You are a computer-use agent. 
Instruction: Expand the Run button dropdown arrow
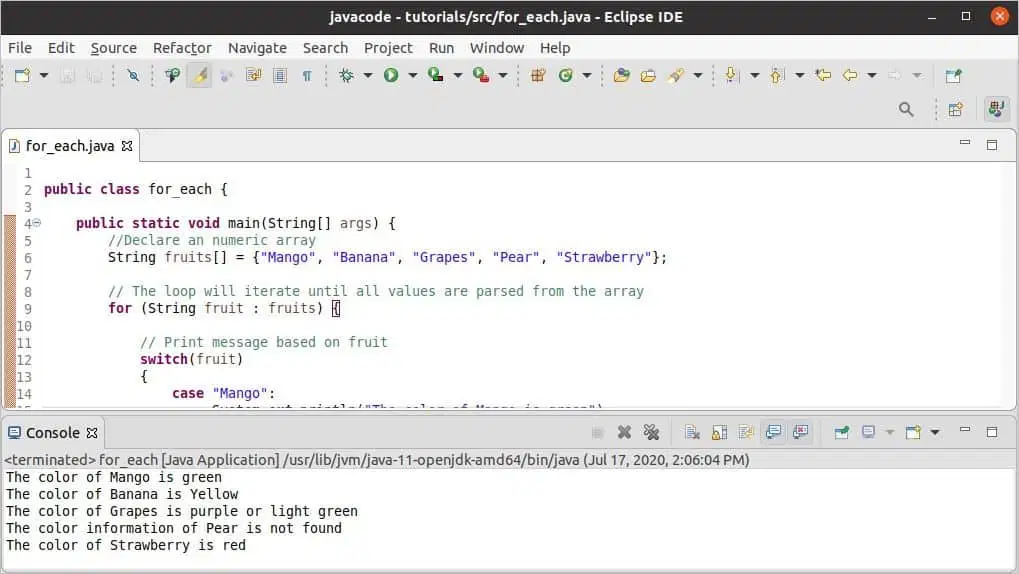[412, 75]
